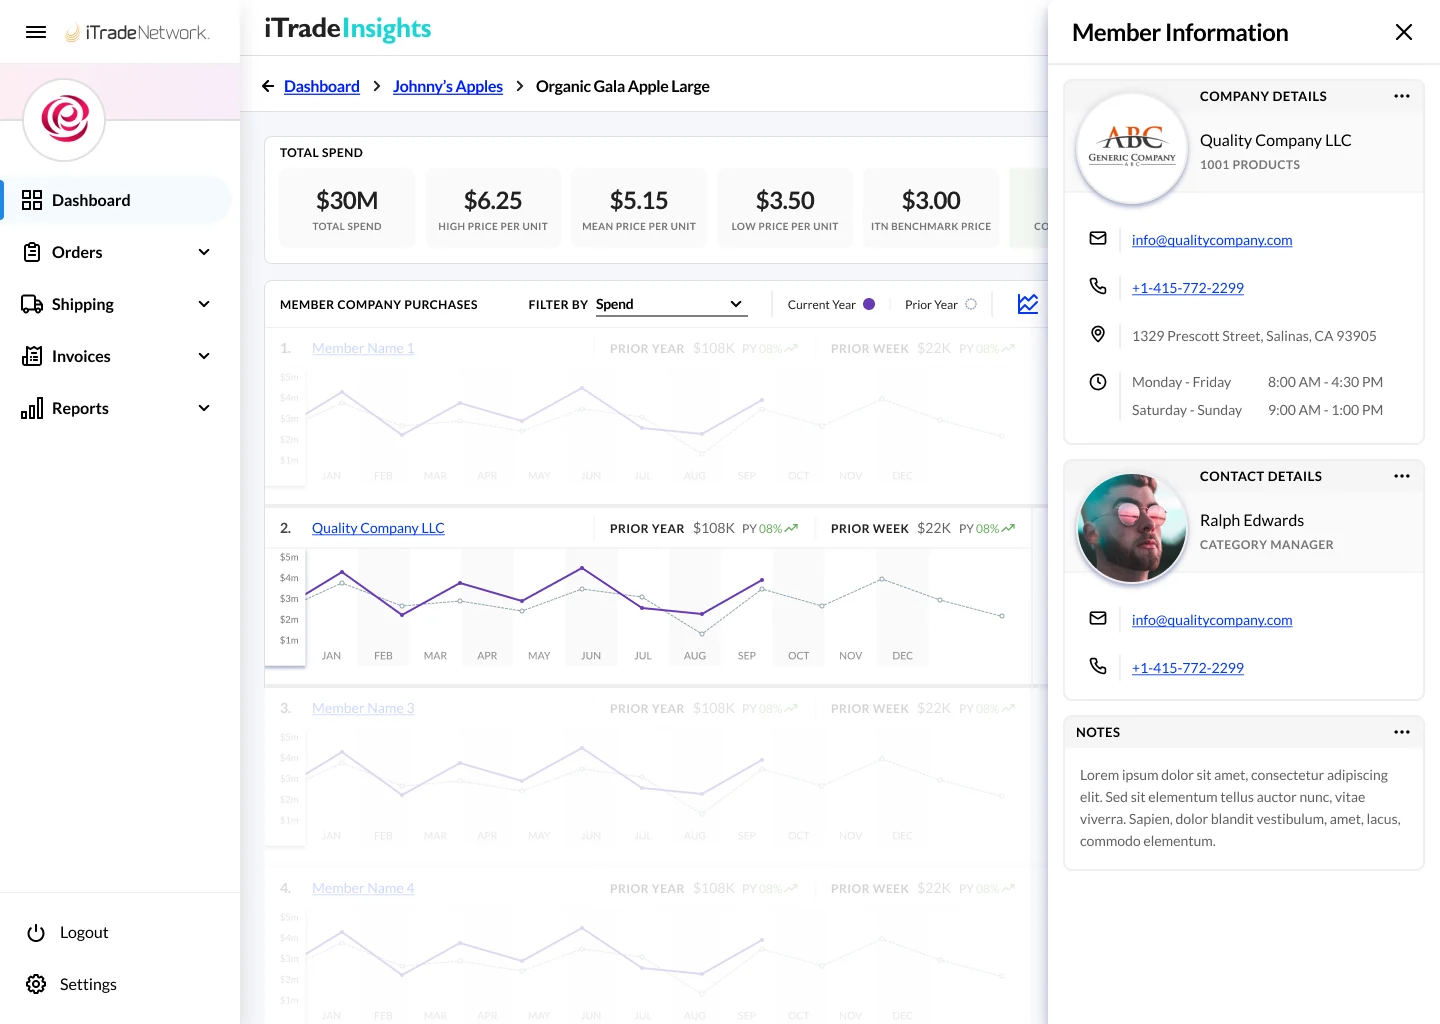Expand the Invoices chevron

tap(204, 356)
